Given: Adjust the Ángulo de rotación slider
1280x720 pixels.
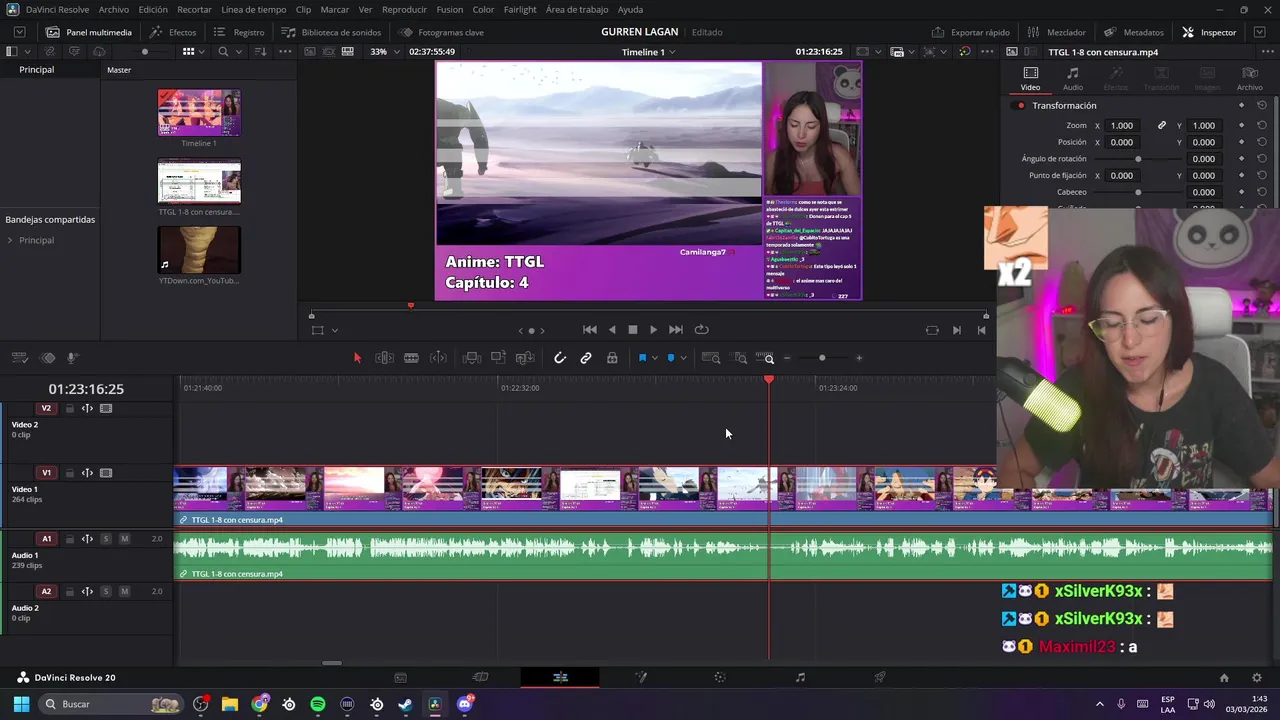Looking at the screenshot, I should (1138, 159).
